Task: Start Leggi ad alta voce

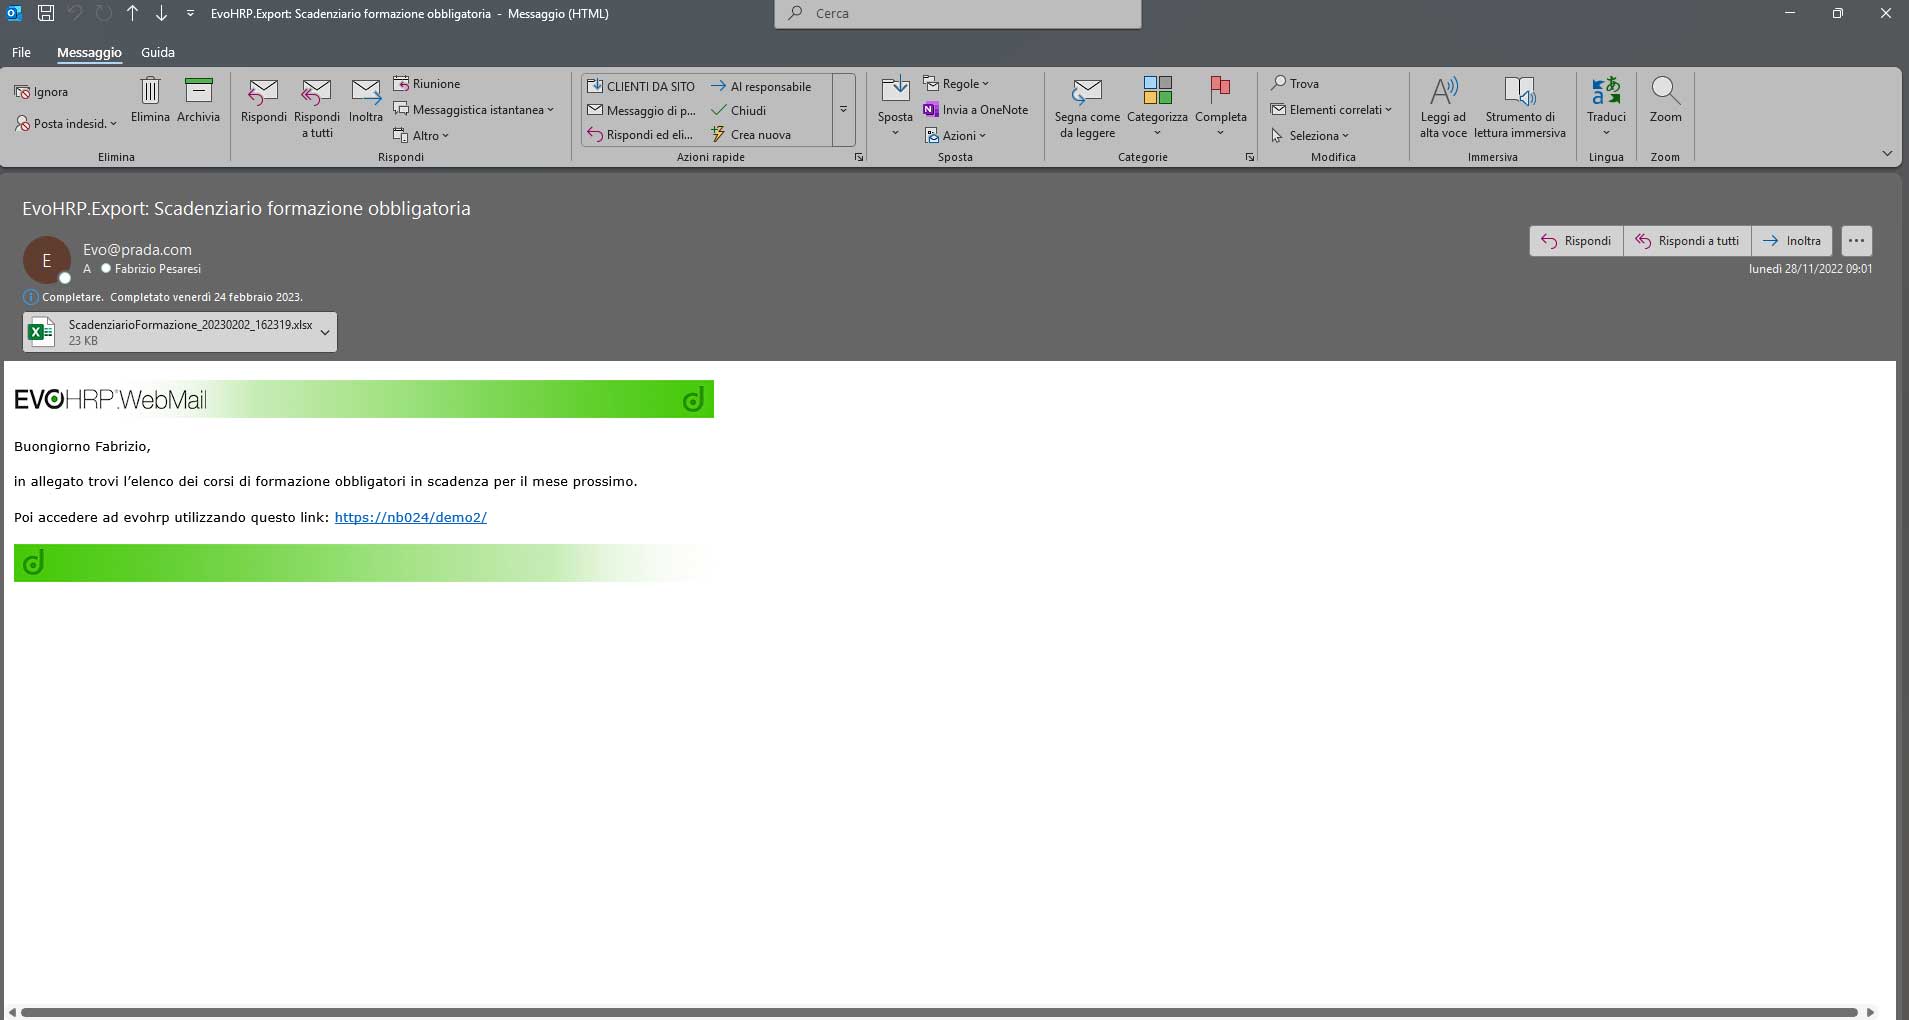Action: (x=1443, y=92)
